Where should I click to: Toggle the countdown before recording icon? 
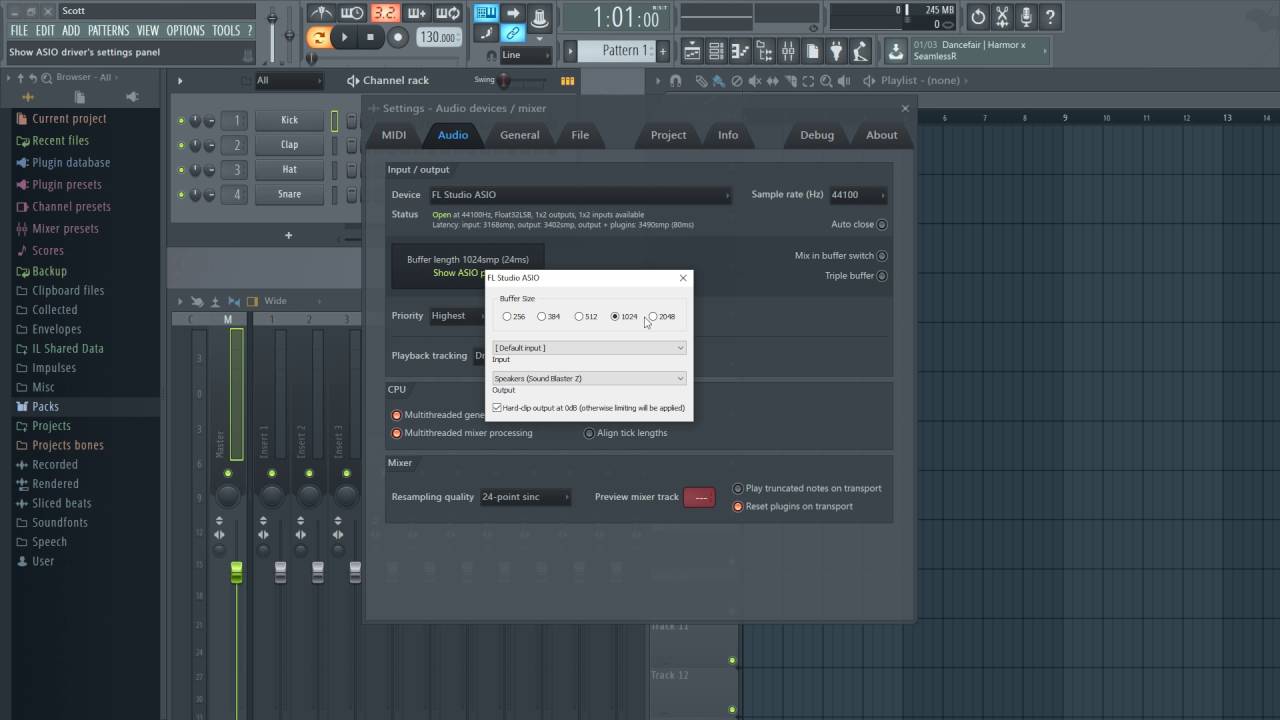(x=385, y=13)
